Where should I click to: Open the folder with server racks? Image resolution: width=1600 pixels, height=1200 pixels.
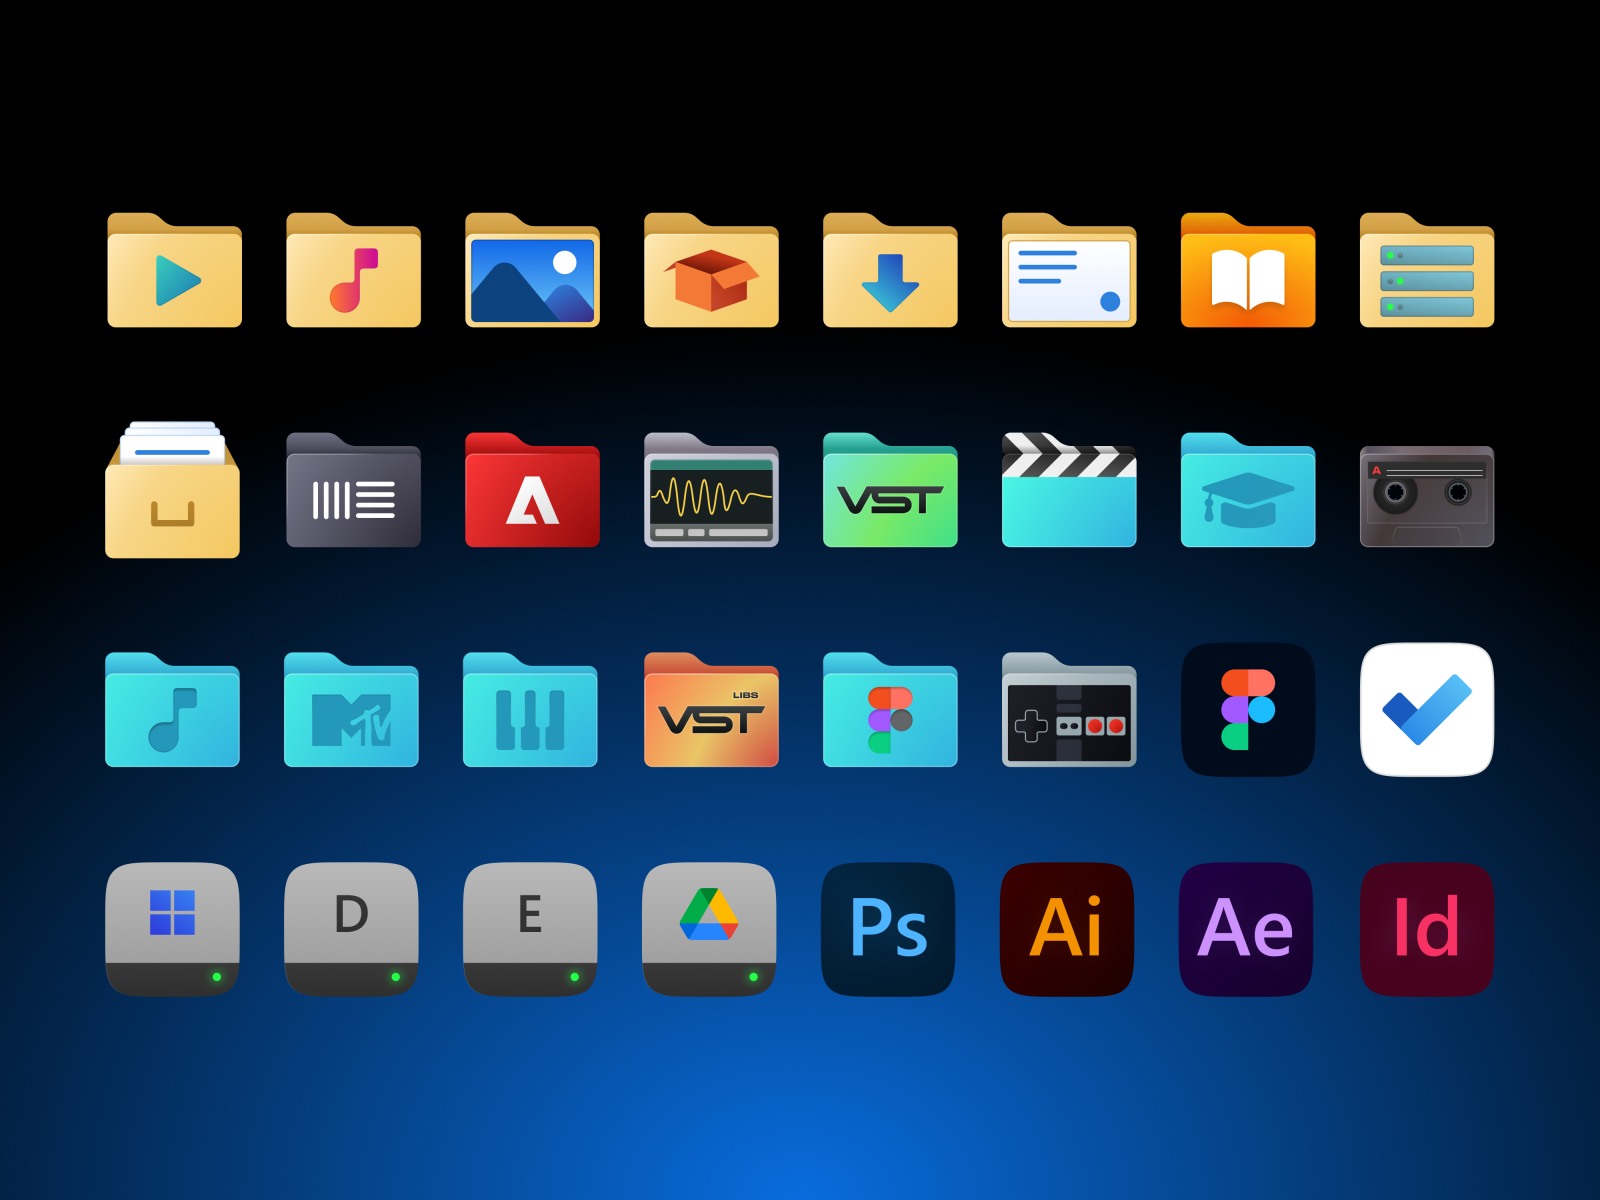point(1428,270)
